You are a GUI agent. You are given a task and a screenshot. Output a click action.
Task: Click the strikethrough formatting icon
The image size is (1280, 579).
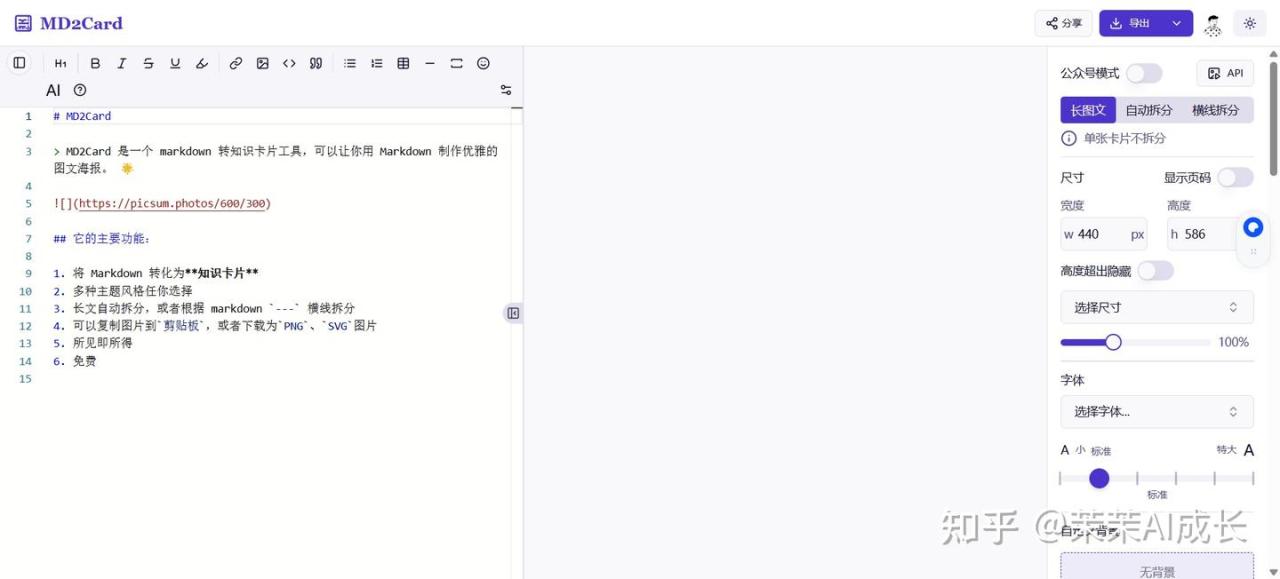tap(148, 63)
